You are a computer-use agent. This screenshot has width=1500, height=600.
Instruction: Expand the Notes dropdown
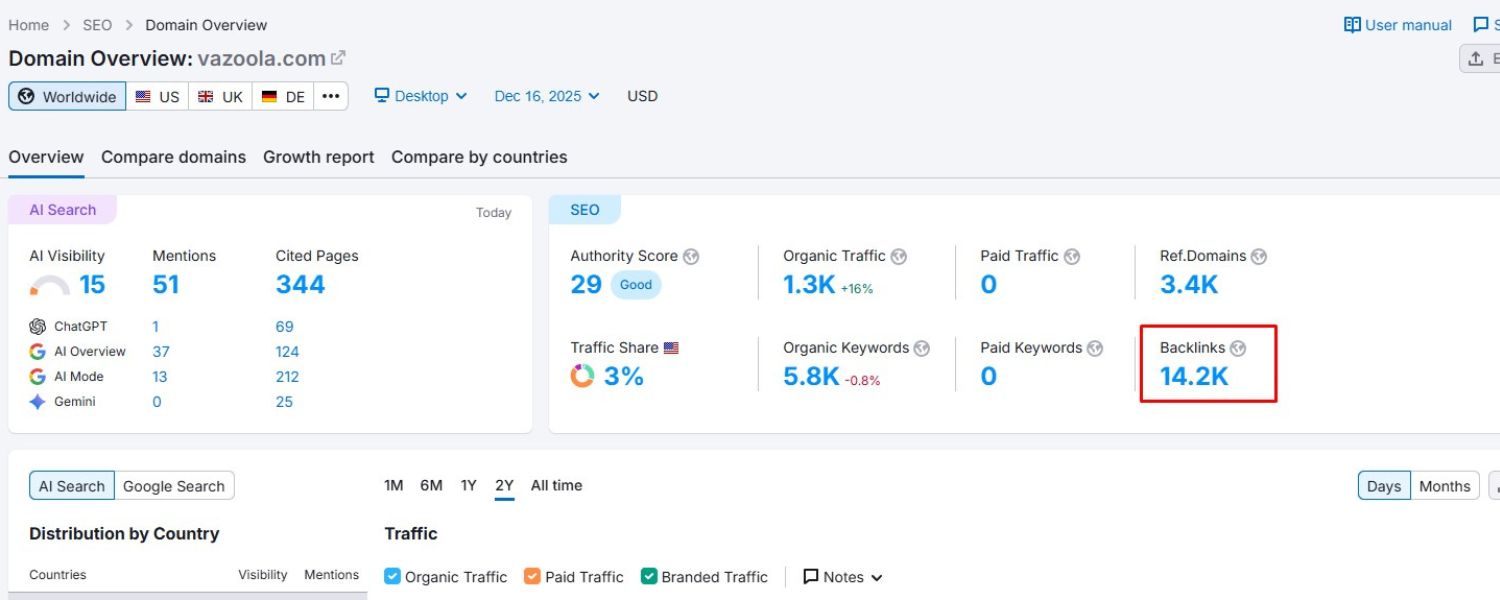842,576
